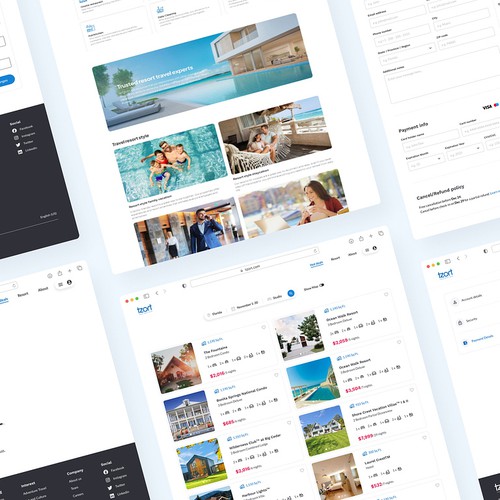Click the privacy shield icon beside address bar
Screen dimensions: 500x500
(x=184, y=286)
